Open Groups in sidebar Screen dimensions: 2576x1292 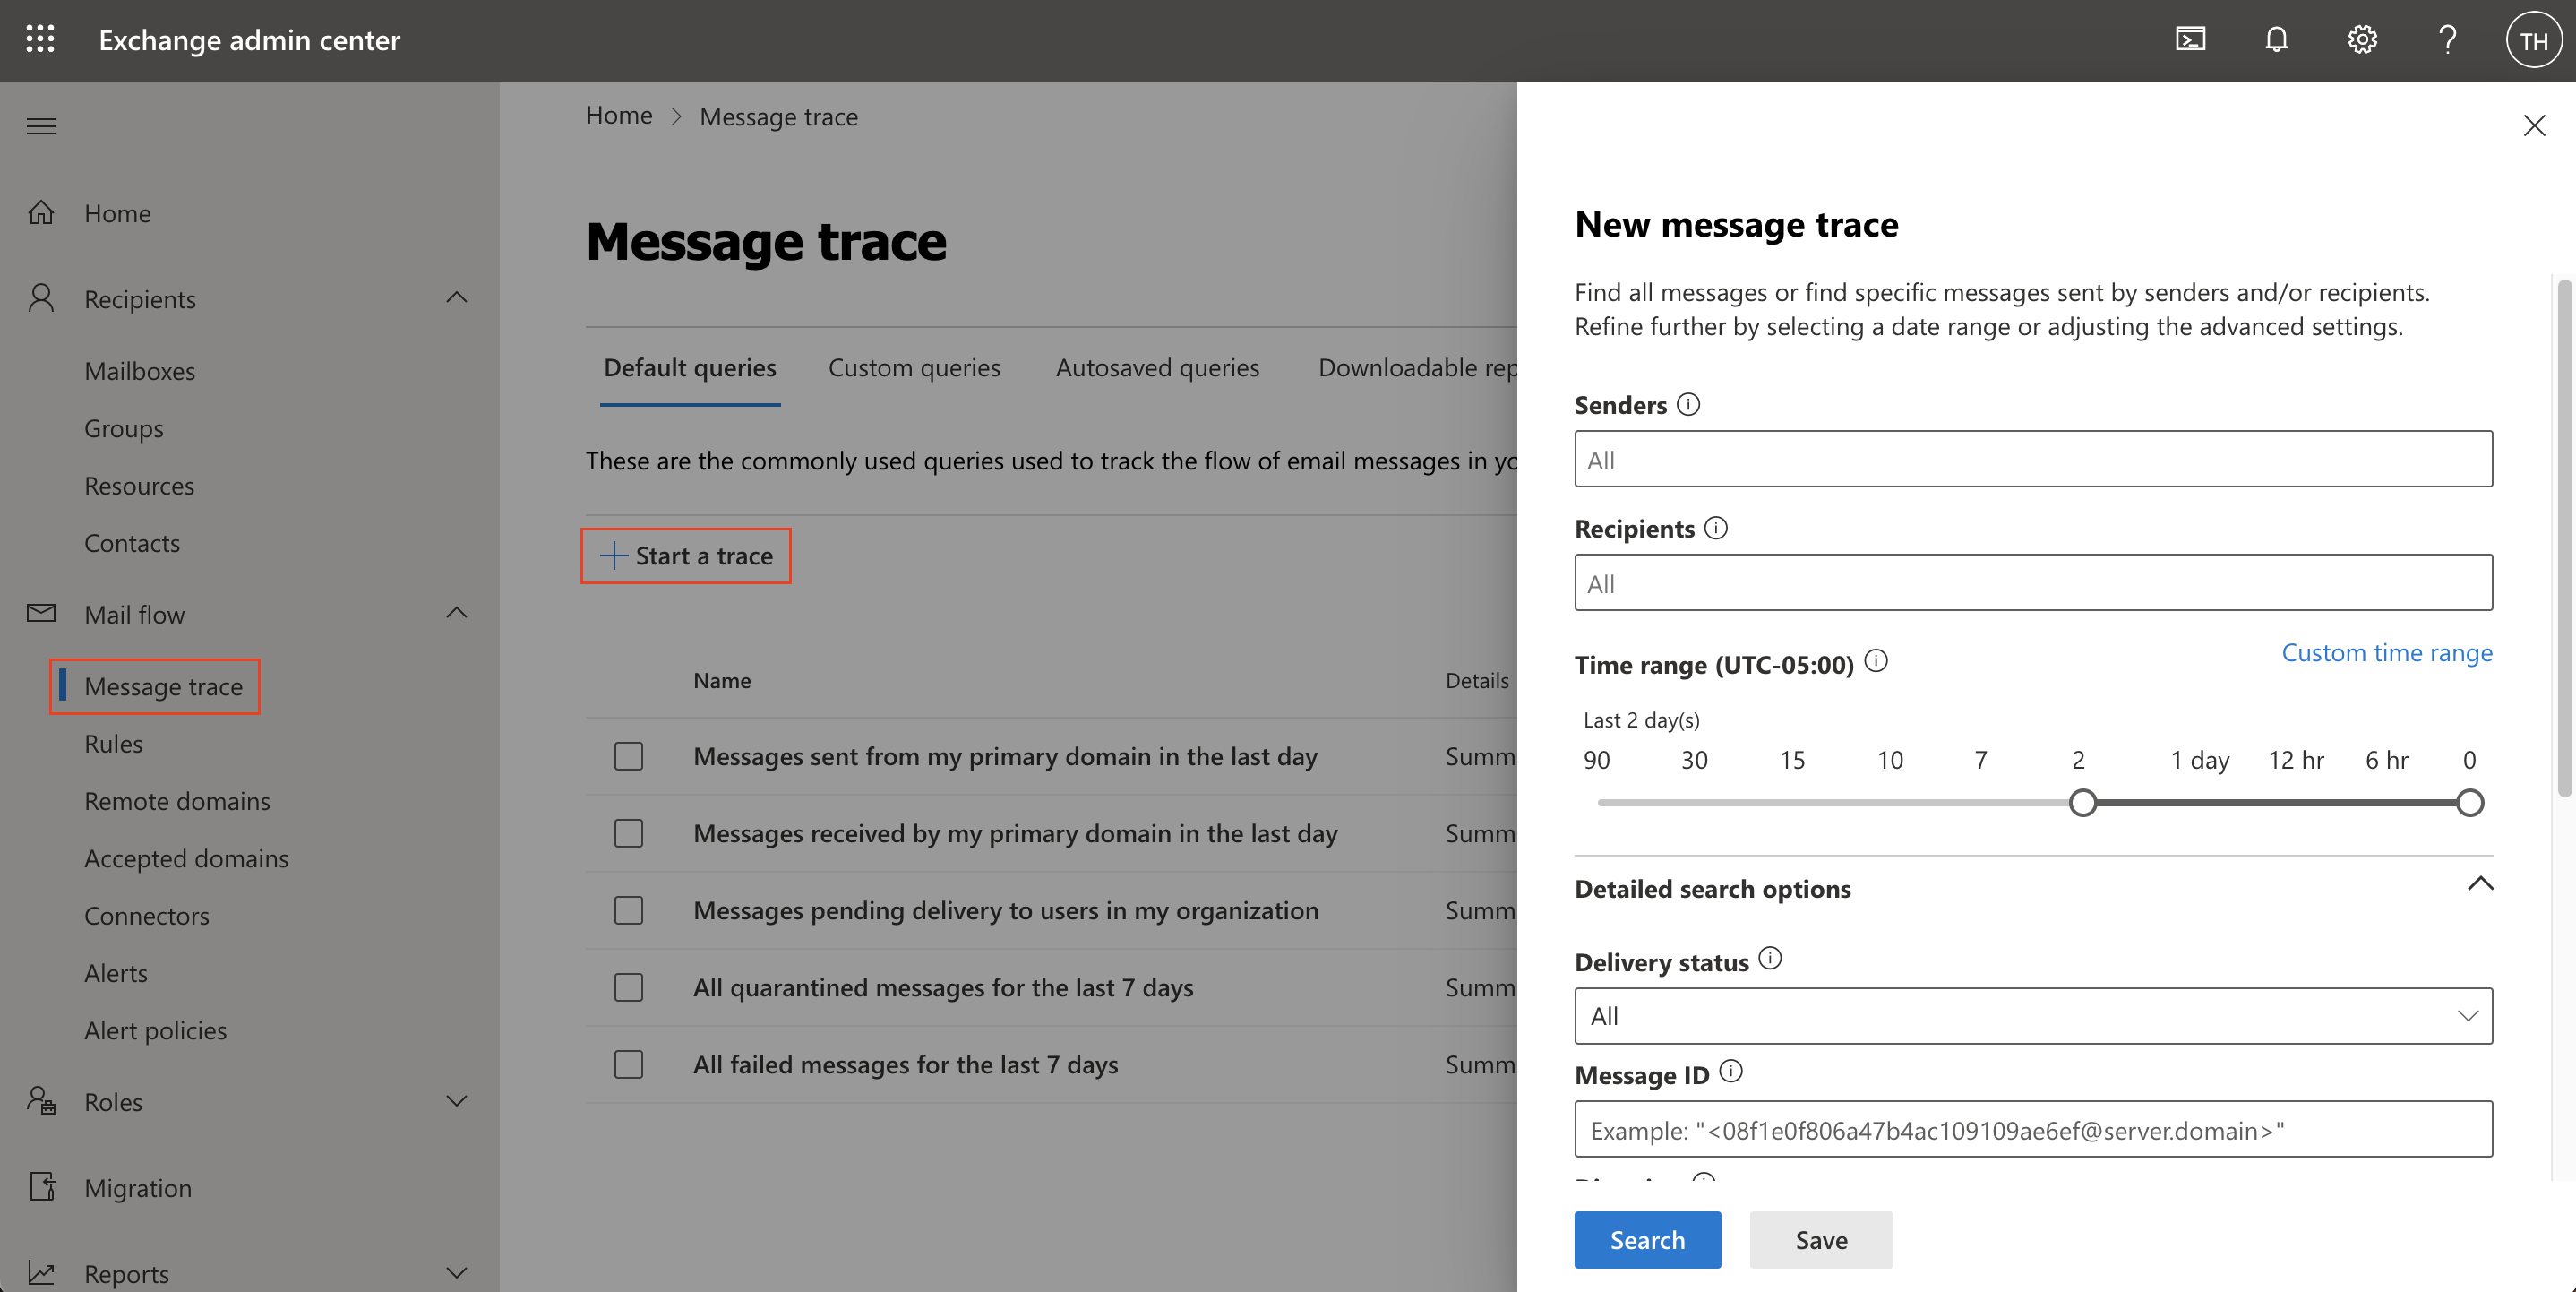pyautogui.click(x=124, y=428)
